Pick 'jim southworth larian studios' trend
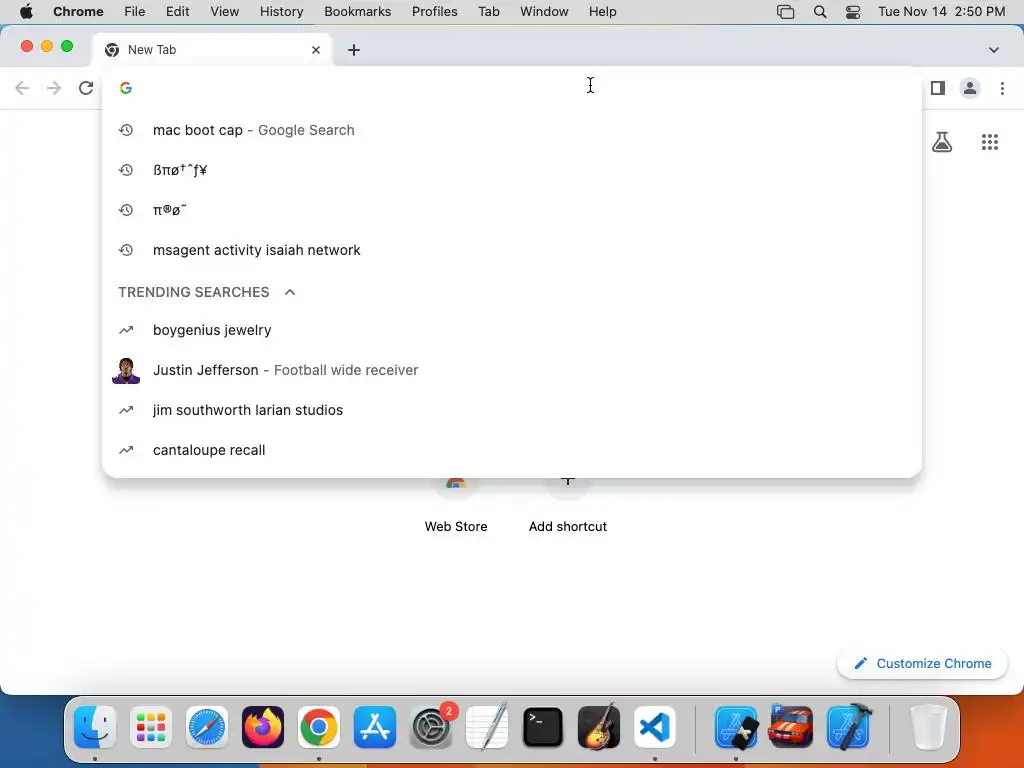Viewport: 1024px width, 768px height. click(512, 409)
